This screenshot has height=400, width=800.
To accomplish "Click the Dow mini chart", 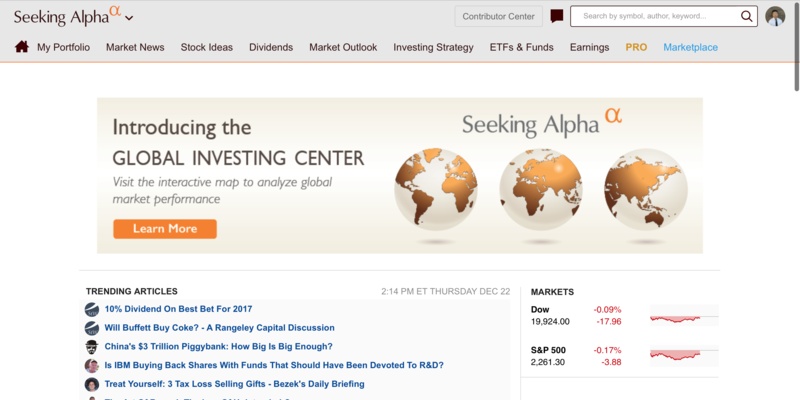I will click(684, 315).
